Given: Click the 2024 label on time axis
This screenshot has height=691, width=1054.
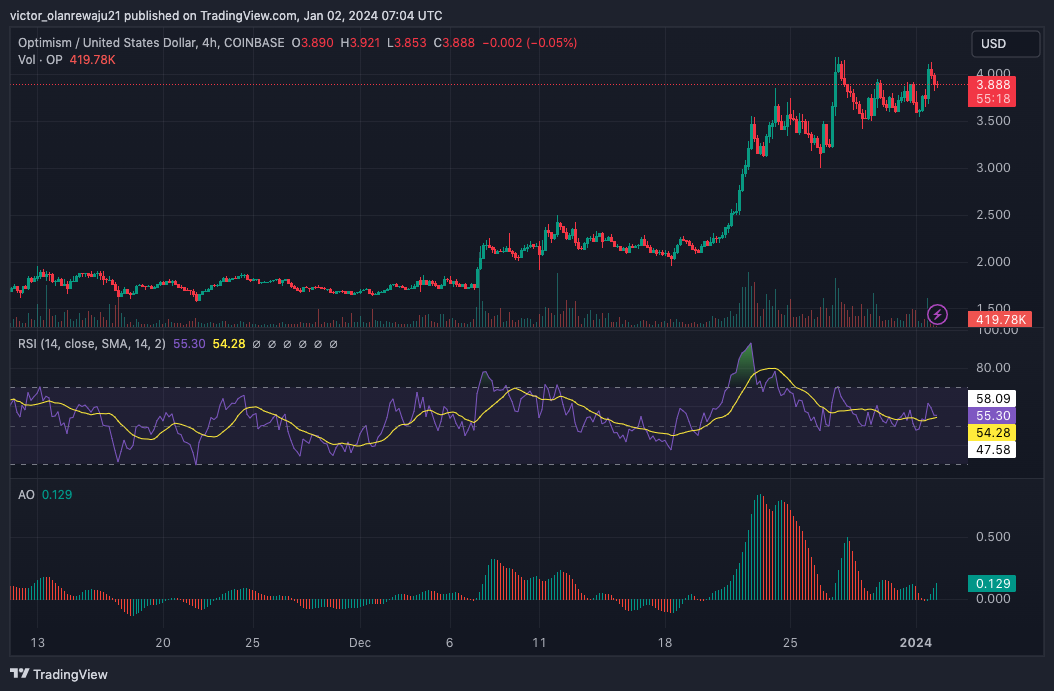Looking at the screenshot, I should pyautogui.click(x=916, y=643).
